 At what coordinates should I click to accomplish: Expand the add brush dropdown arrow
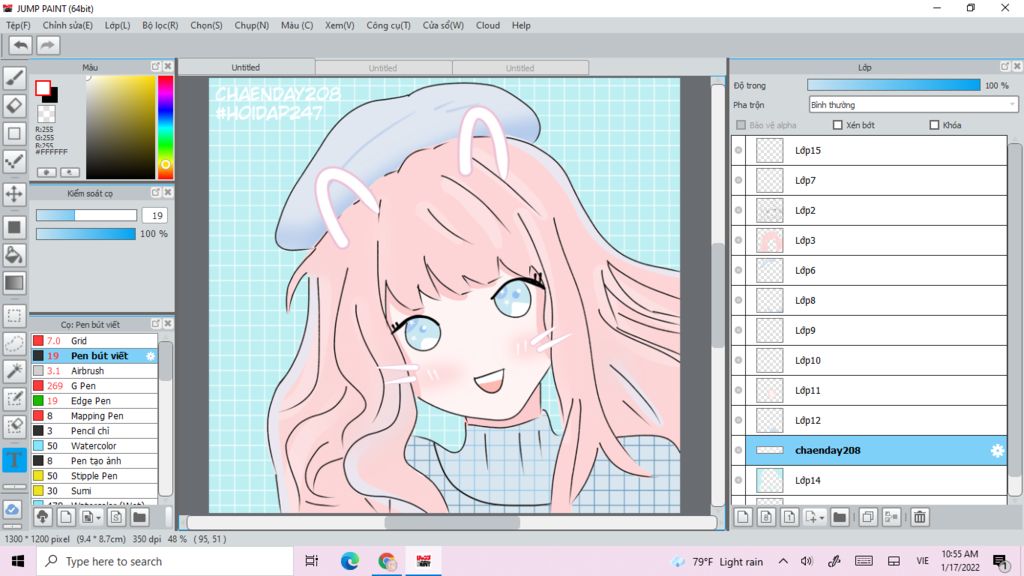click(98, 517)
